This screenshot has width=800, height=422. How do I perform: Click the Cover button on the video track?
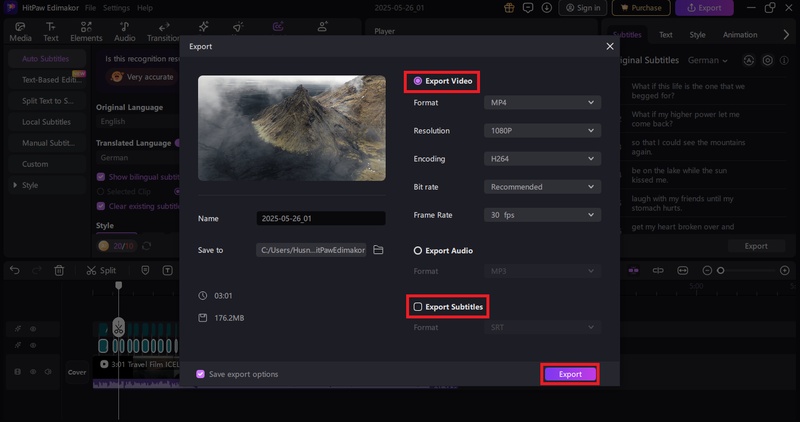pos(77,372)
